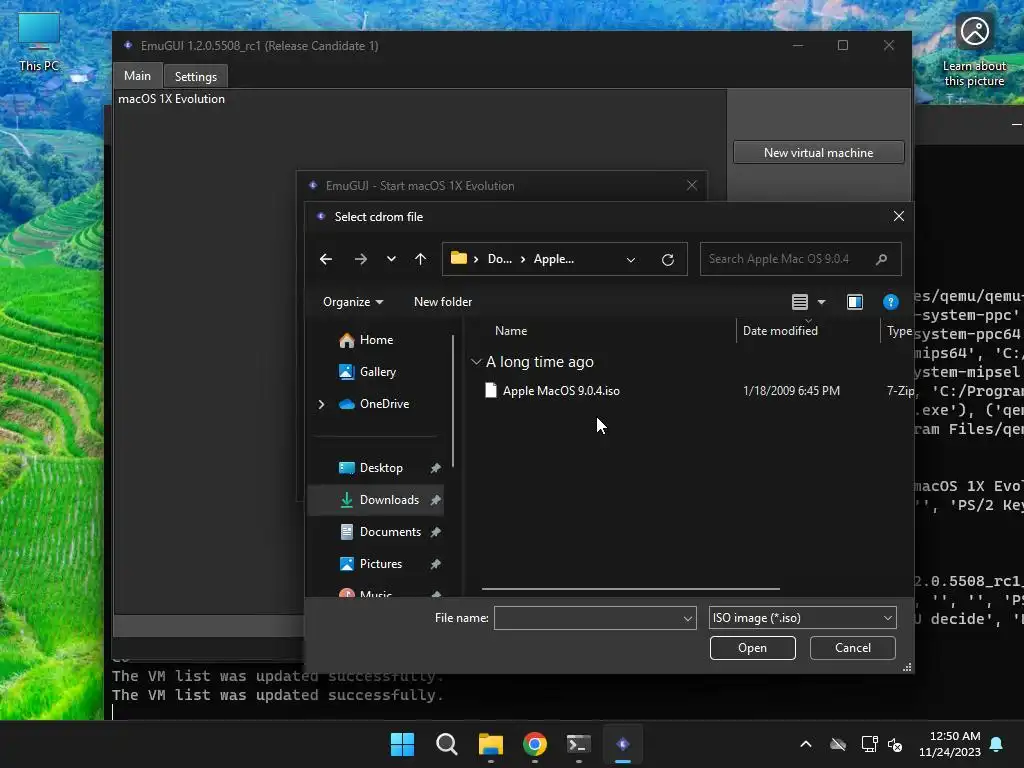Cancel the Select cdrom file dialog
The width and height of the screenshot is (1024, 768).
[853, 648]
